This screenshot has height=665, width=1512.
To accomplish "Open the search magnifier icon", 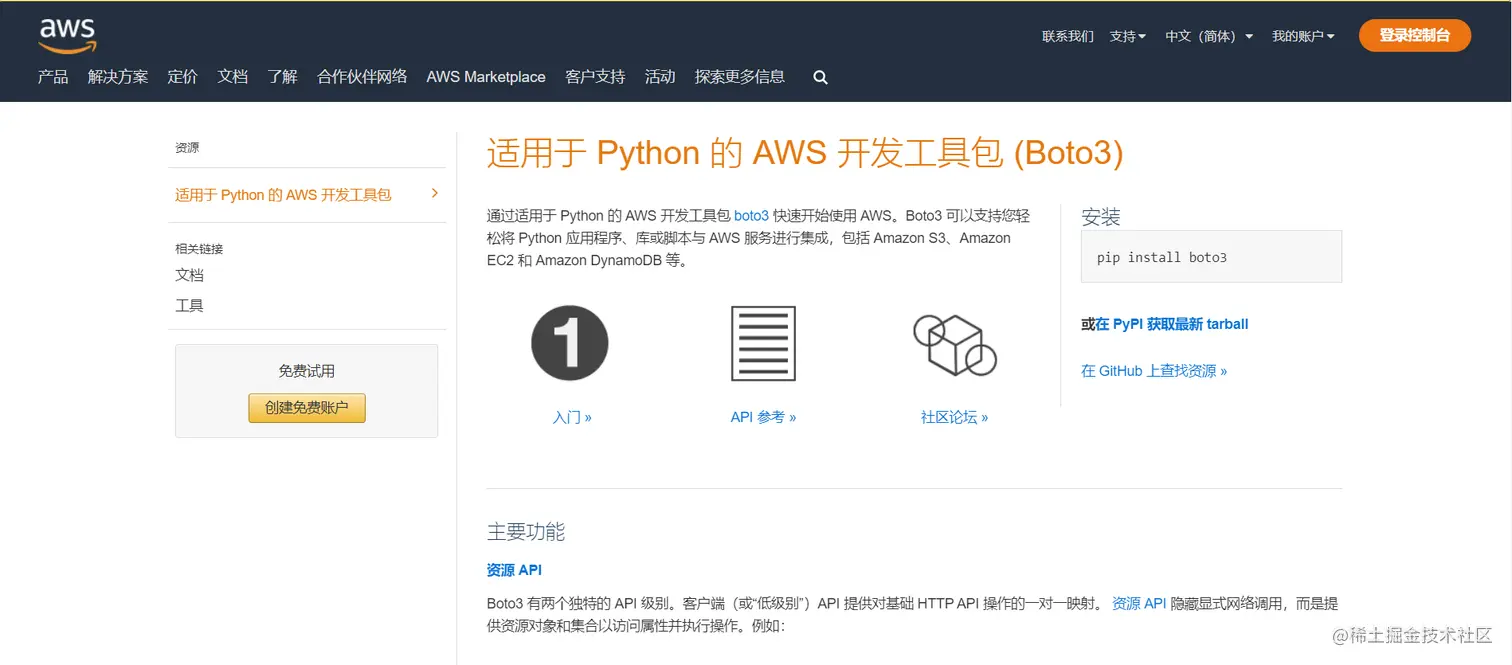I will coord(820,77).
